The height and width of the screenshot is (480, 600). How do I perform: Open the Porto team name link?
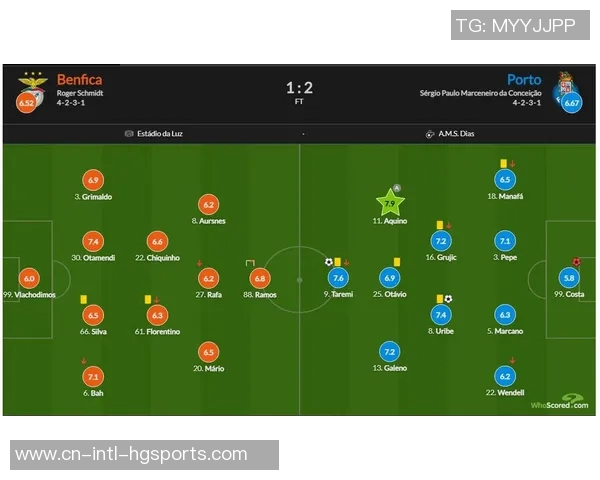524,79
